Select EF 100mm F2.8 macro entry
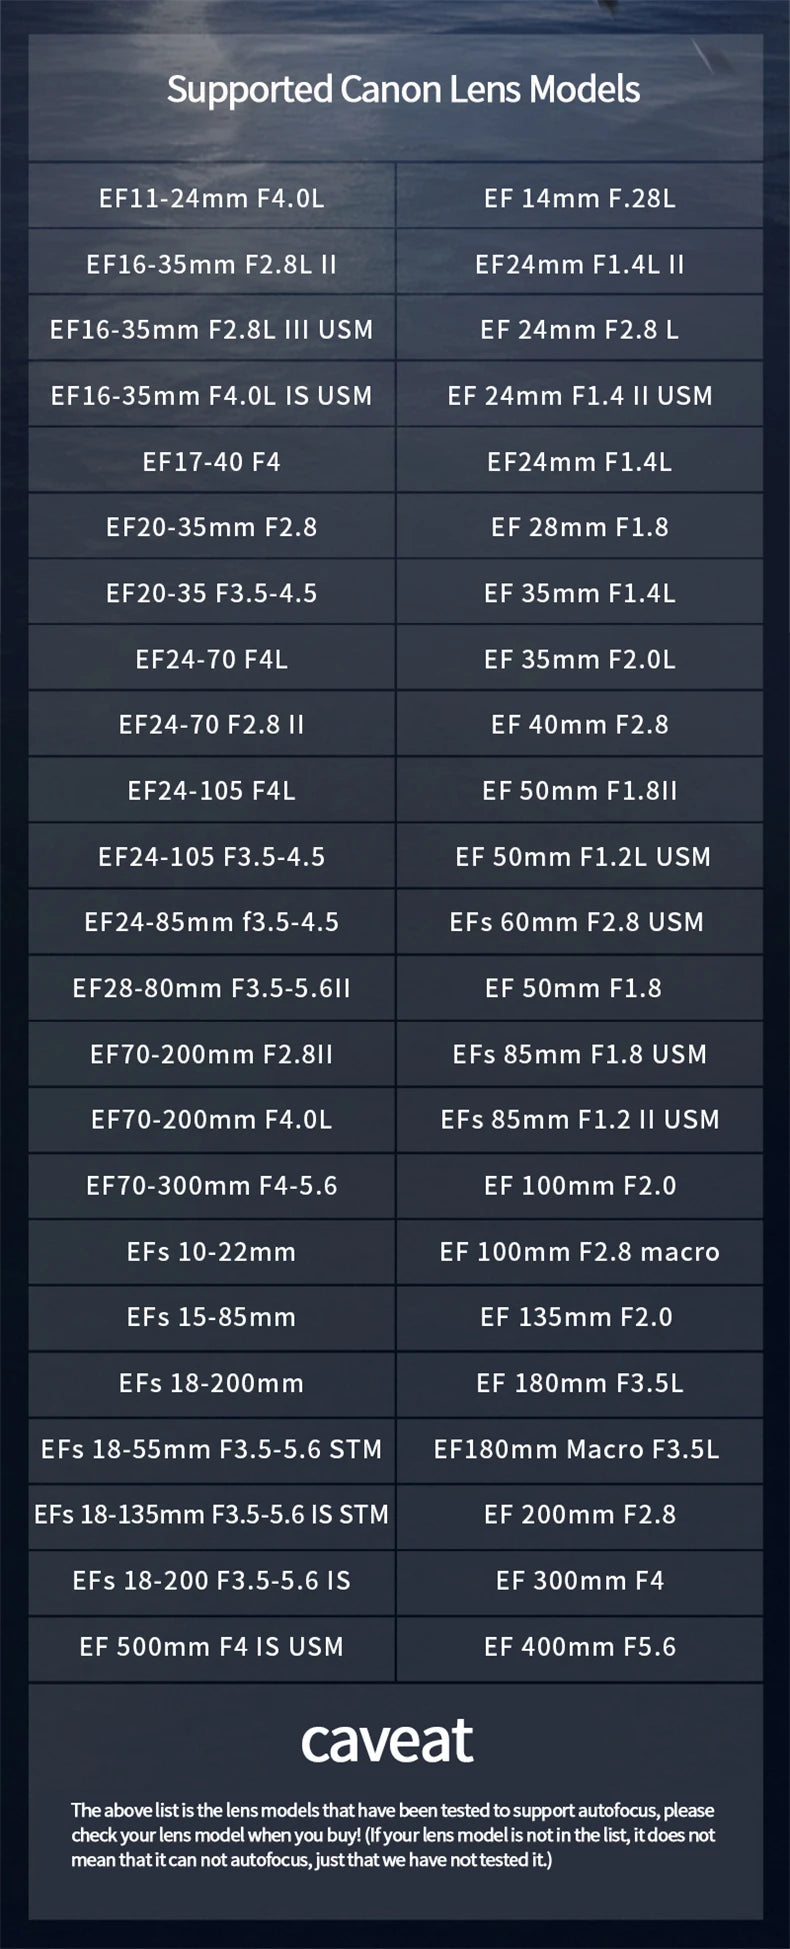The image size is (790, 1949). click(x=580, y=1251)
